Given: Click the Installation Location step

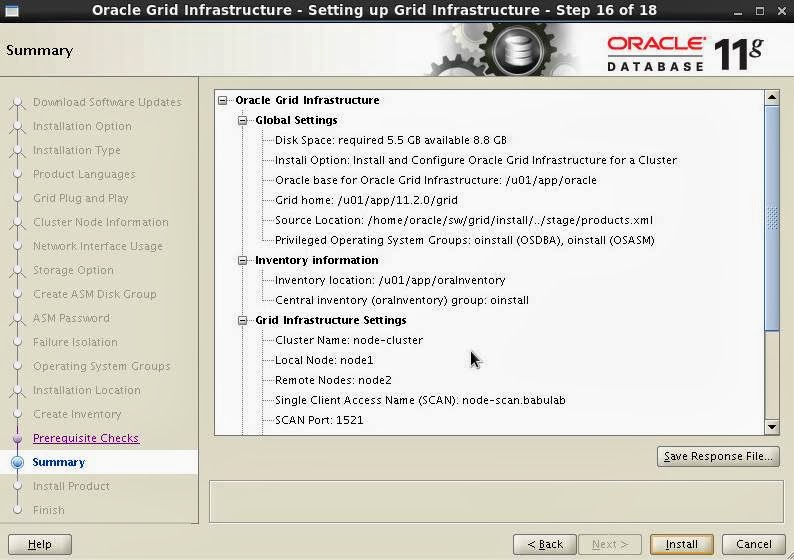Looking at the screenshot, I should coord(87,390).
